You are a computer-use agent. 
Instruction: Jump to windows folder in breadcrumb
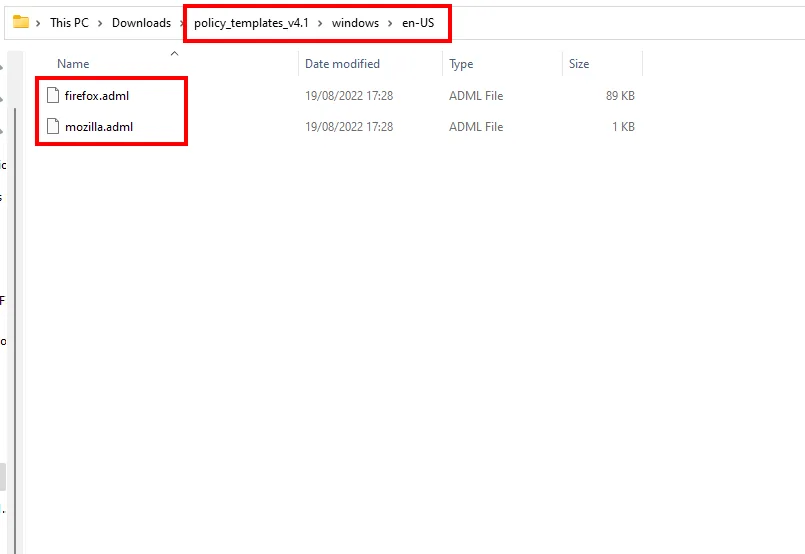(355, 23)
